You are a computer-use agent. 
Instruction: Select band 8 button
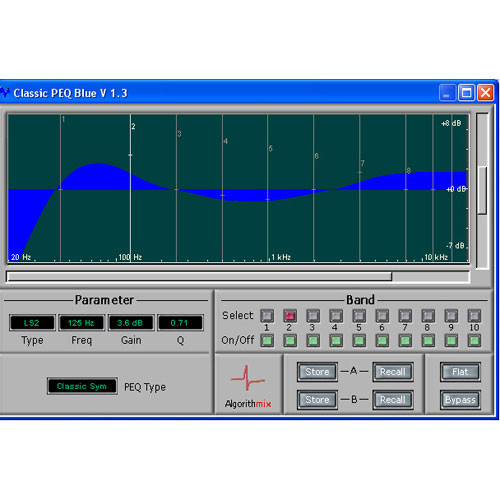click(x=428, y=315)
